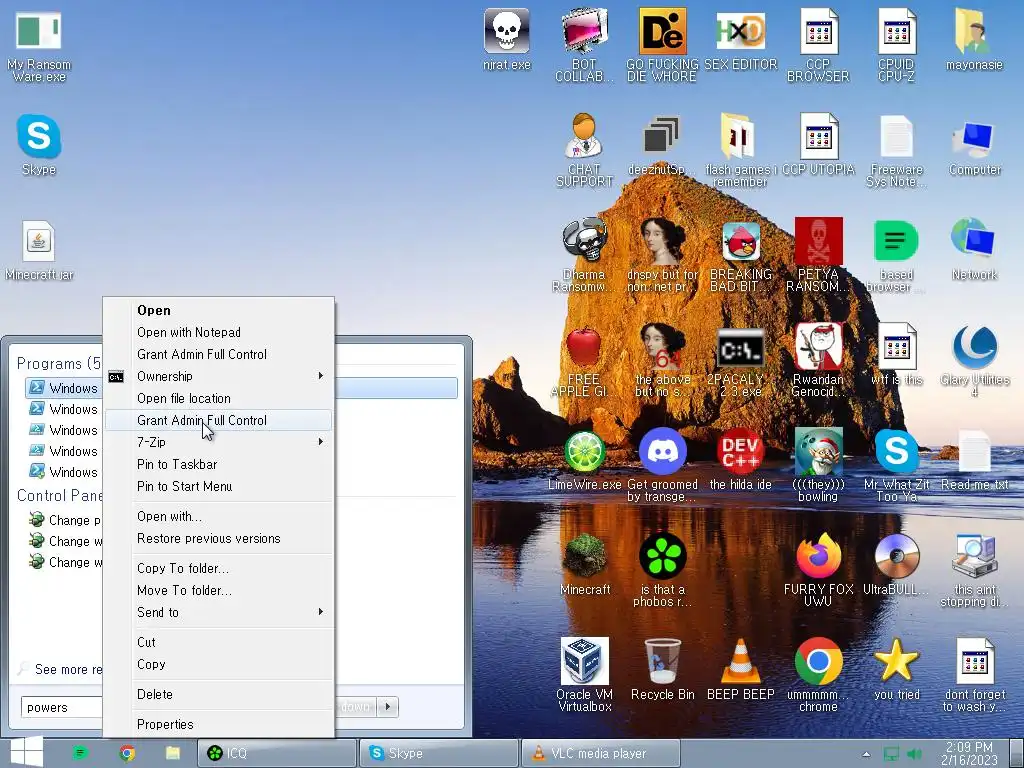Screen dimensions: 1024x768
Task: Open the shut down options arrow
Action: (x=389, y=707)
